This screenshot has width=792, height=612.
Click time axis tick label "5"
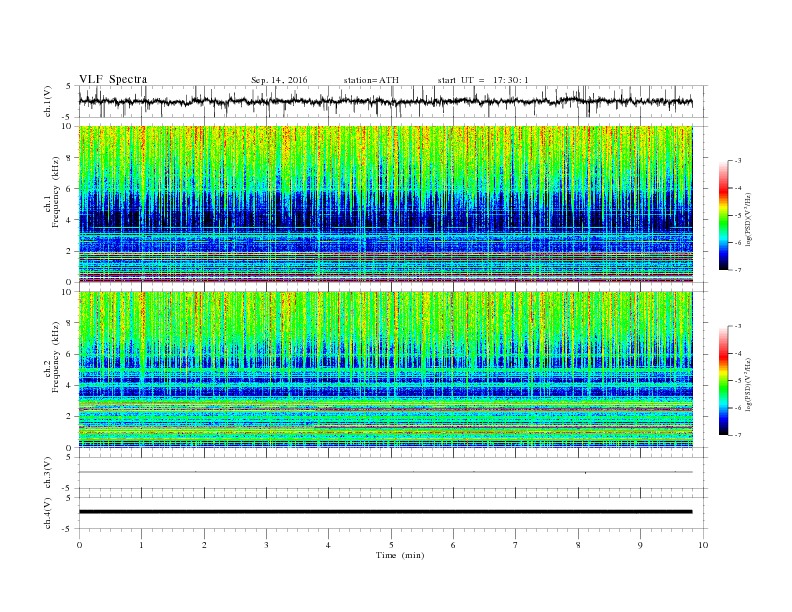tap(391, 545)
